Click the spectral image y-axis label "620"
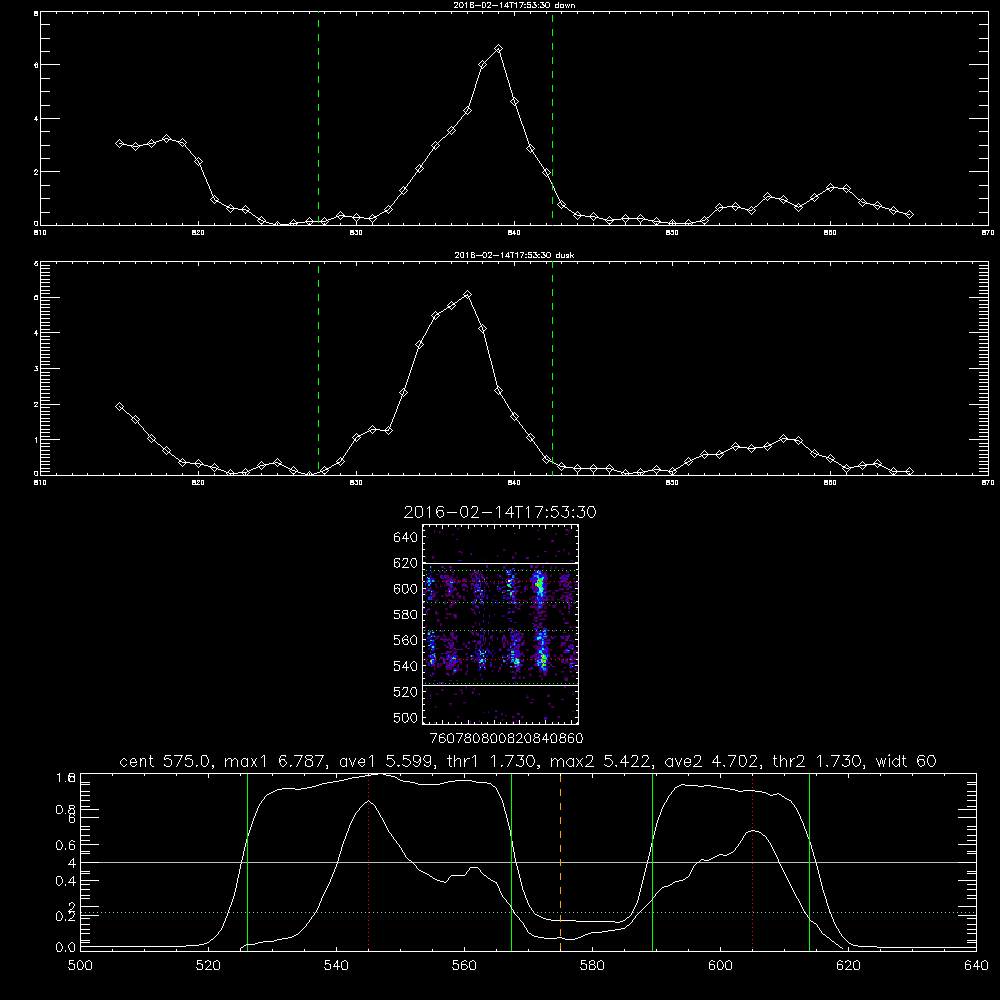The width and height of the screenshot is (1000, 1000). pos(405,563)
